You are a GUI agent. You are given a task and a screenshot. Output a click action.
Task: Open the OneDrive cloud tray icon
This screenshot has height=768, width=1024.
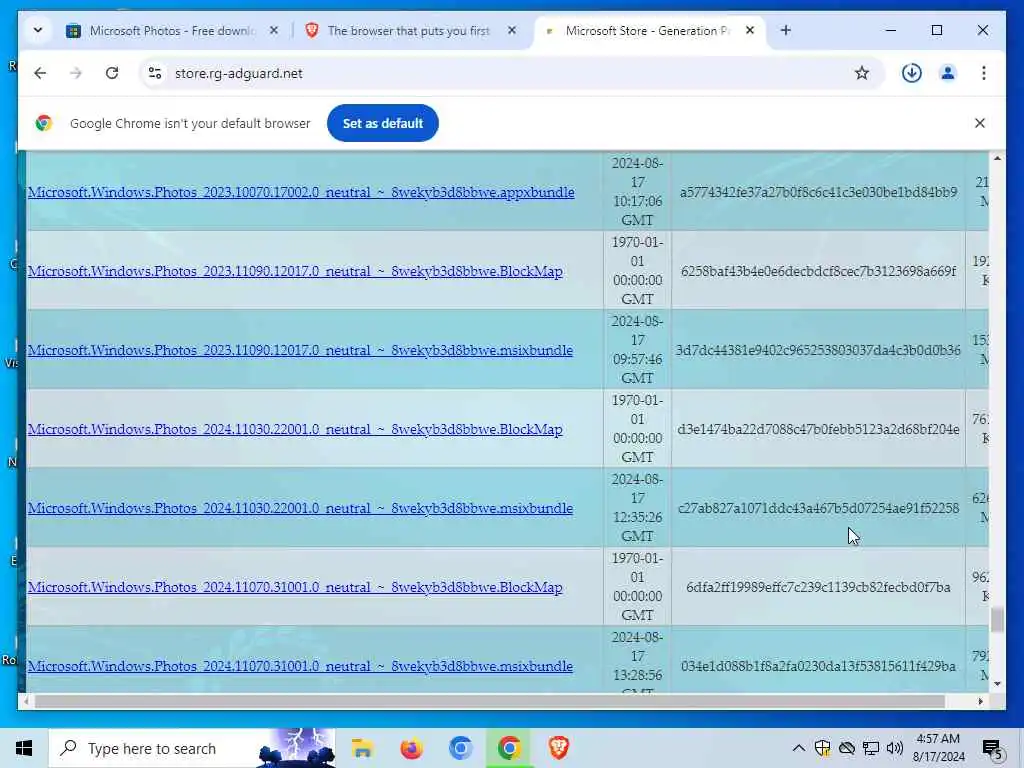(x=846, y=748)
